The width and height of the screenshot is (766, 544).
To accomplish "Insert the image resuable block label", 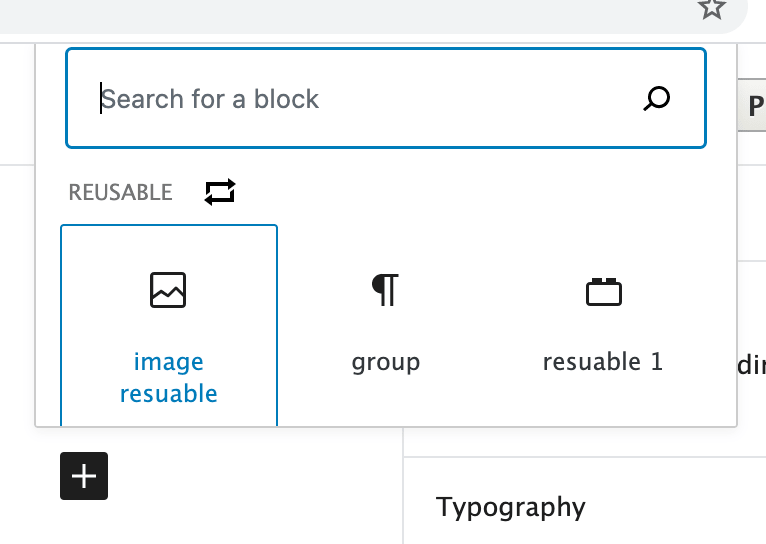I will click(x=169, y=377).
